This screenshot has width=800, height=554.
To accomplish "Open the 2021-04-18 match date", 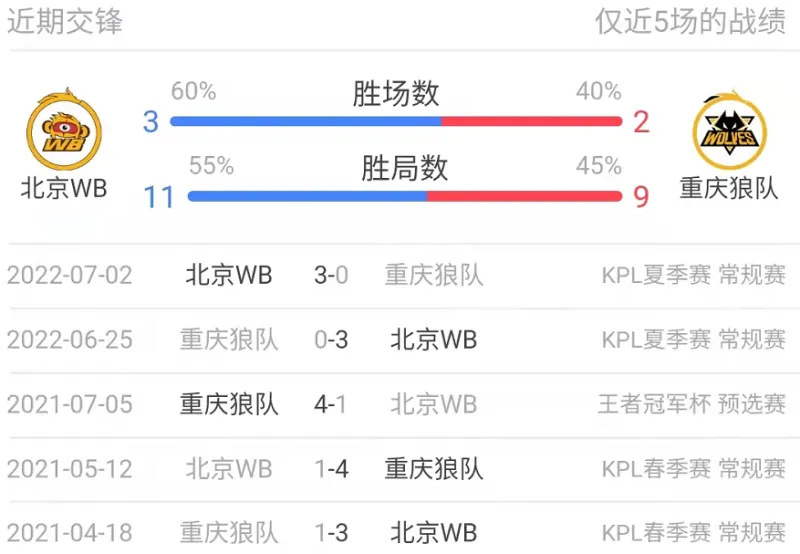I will 70,533.
